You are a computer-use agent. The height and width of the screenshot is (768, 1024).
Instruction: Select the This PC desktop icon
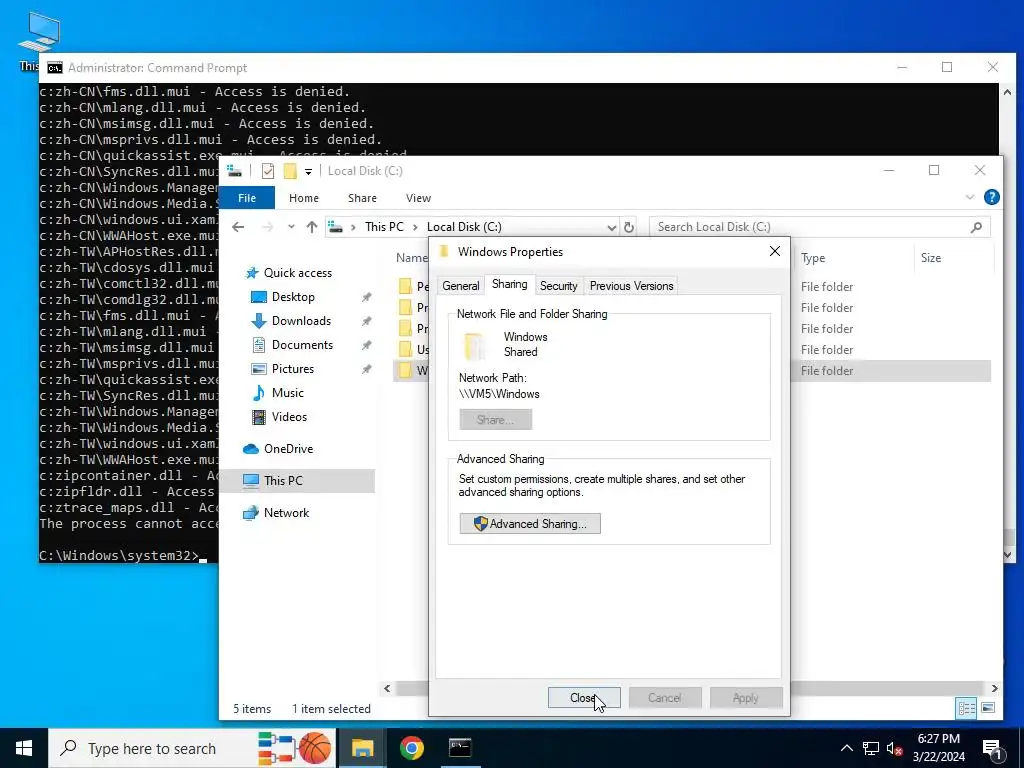[38, 41]
